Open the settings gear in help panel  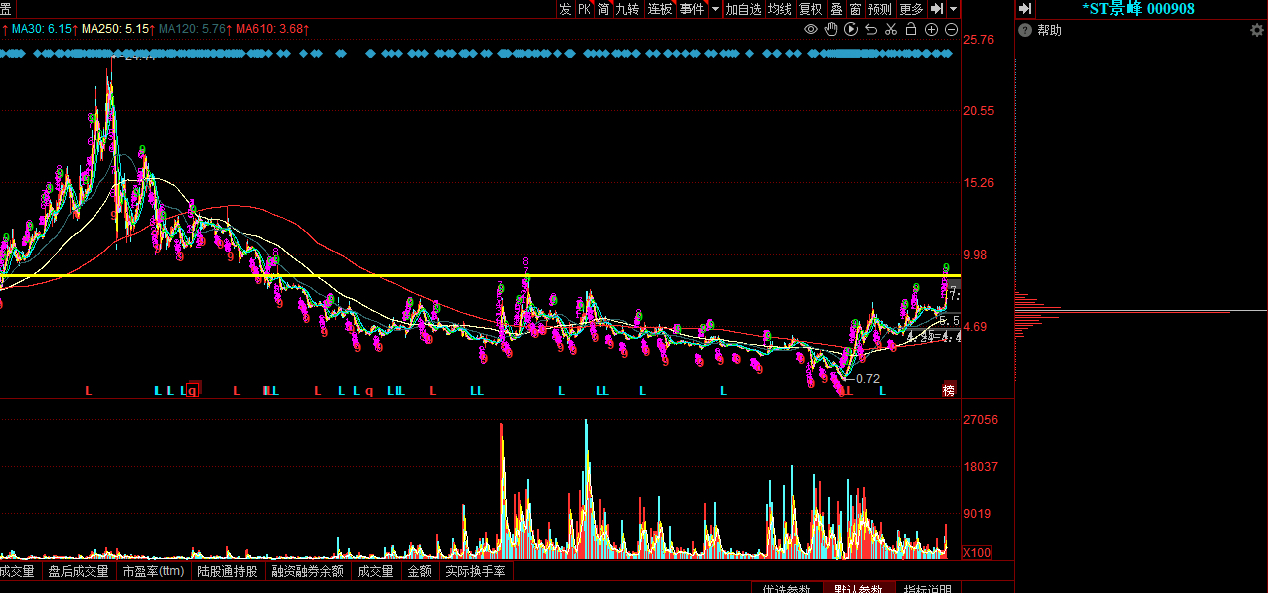pyautogui.click(x=1257, y=30)
